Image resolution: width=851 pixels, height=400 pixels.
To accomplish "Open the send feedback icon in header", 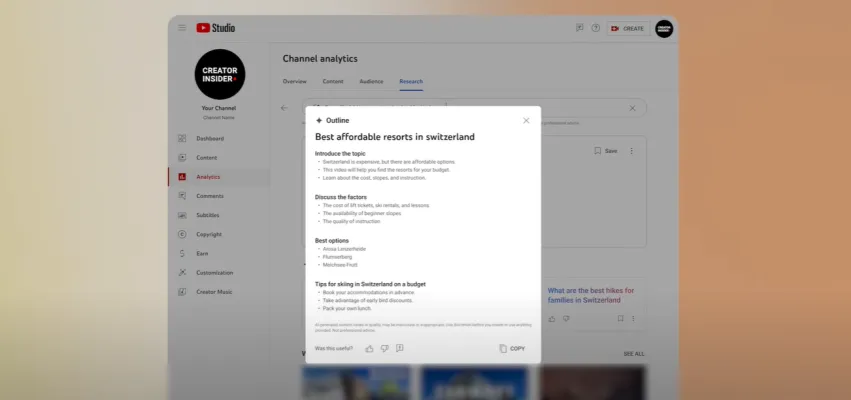I will [x=579, y=28].
